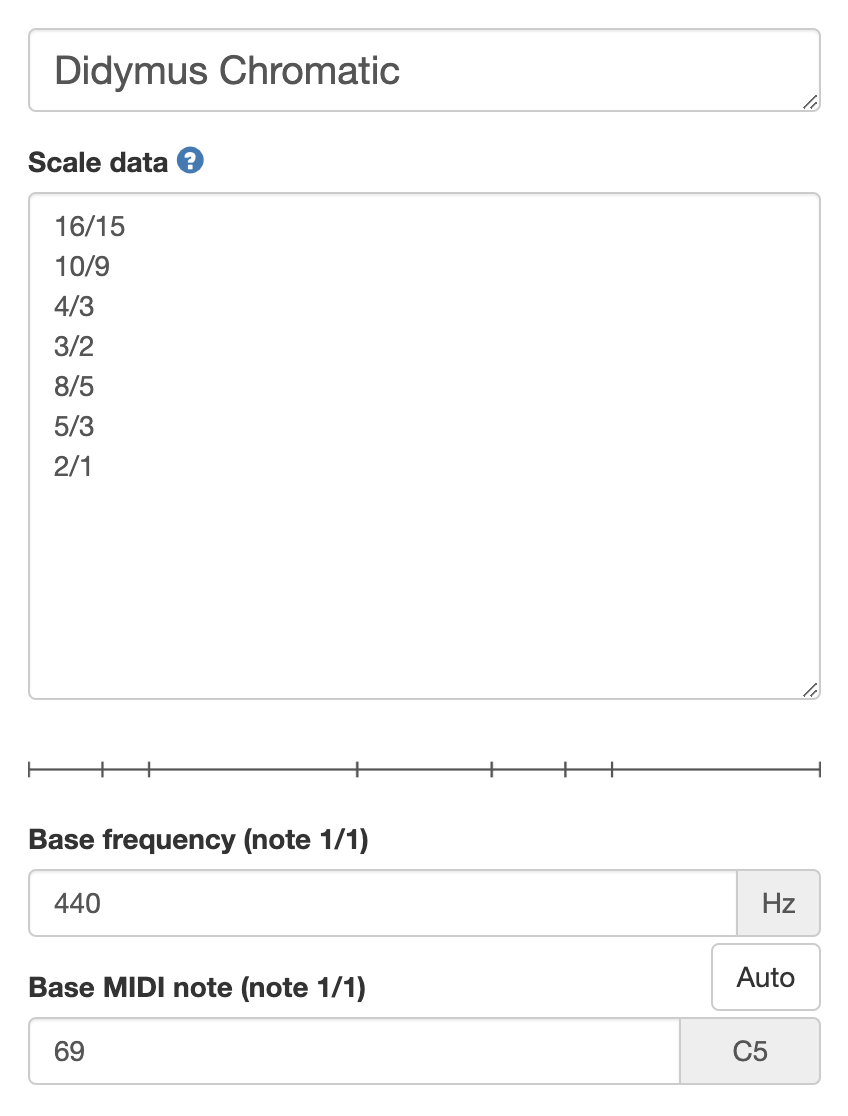
Task: Click the 'Scale data' field label
Action: pyautogui.click(x=98, y=162)
